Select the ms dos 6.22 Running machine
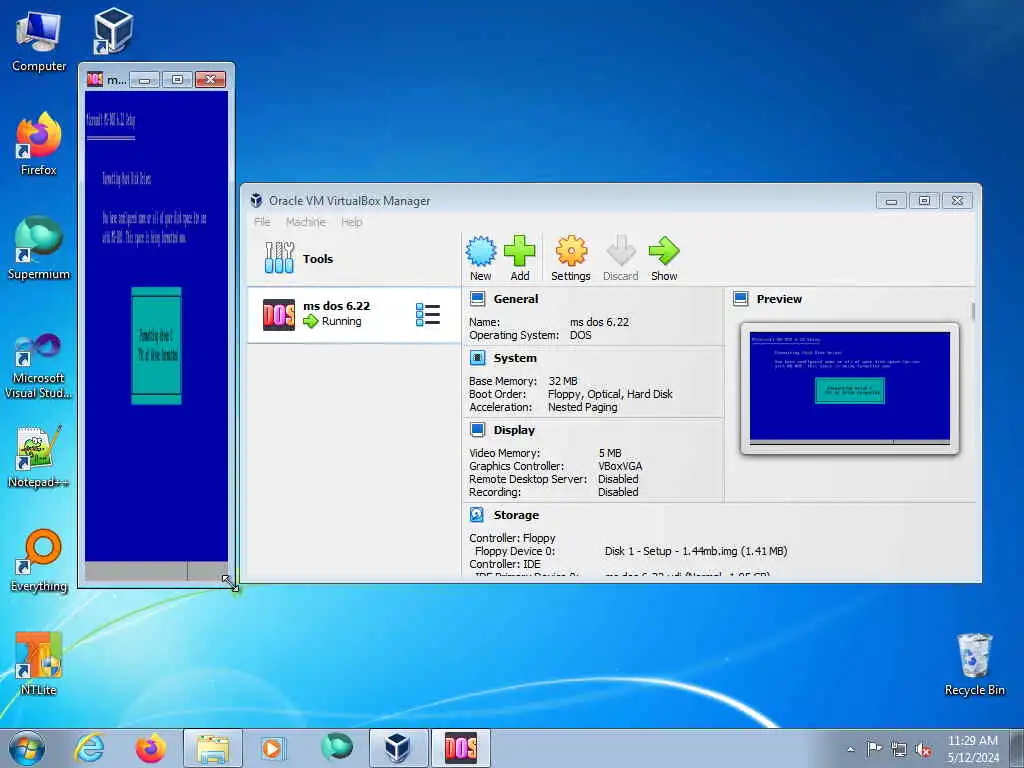The width and height of the screenshot is (1024, 768). [x=354, y=315]
